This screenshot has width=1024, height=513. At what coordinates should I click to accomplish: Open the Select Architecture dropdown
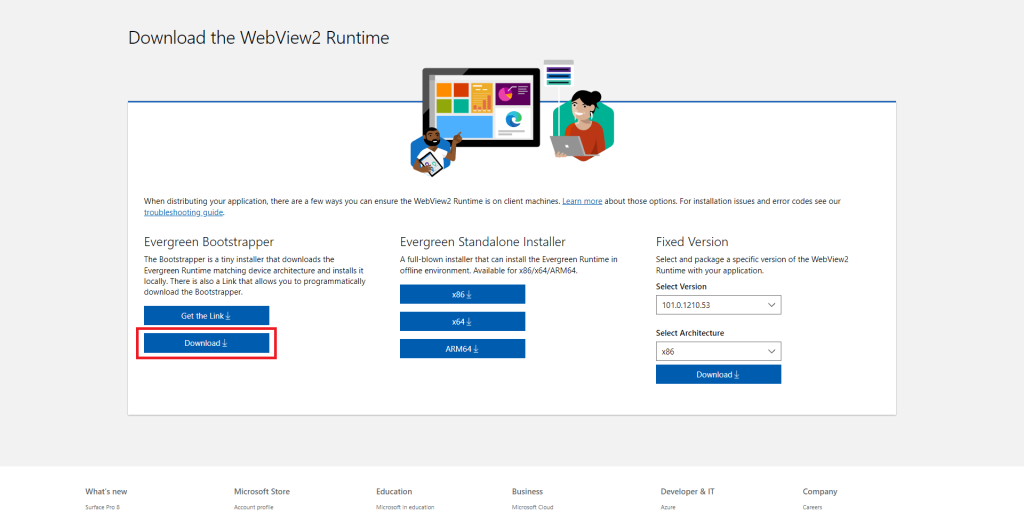[x=718, y=351]
